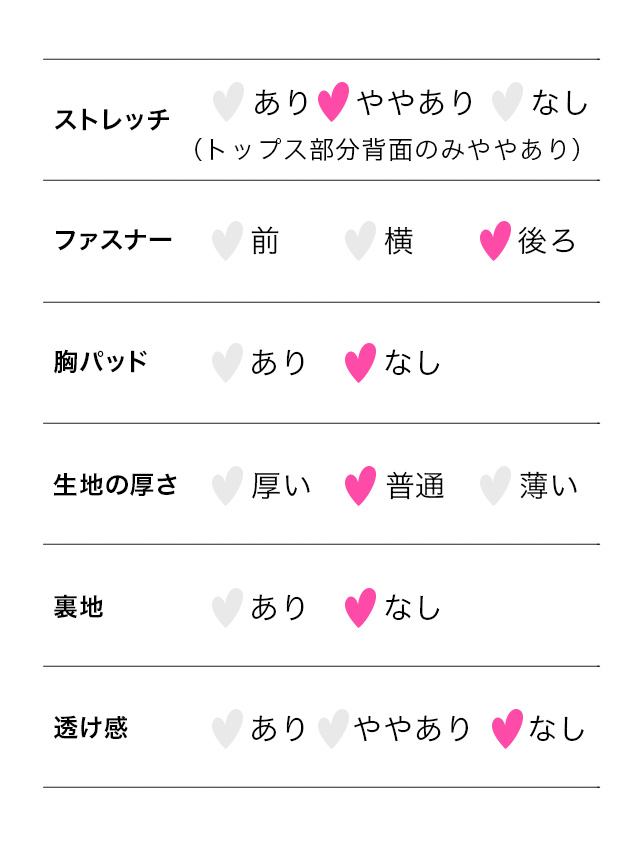Click the 生地の厚さ row label
Image resolution: width=640 pixels, height=854 pixels.
click(x=115, y=485)
